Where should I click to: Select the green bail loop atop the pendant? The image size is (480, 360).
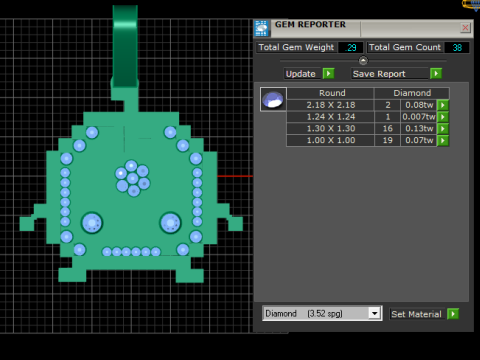[x=125, y=47]
